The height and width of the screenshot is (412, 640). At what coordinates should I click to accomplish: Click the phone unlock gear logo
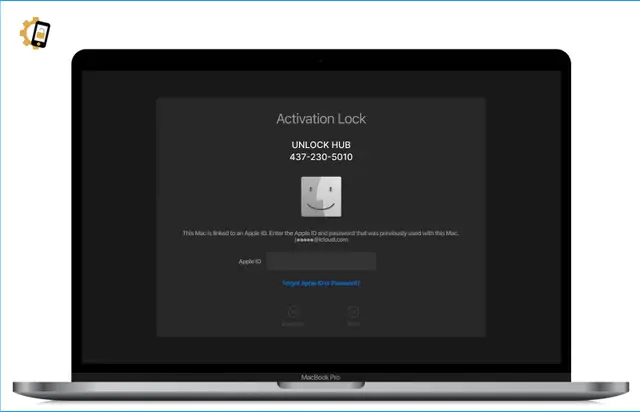pyautogui.click(x=35, y=33)
